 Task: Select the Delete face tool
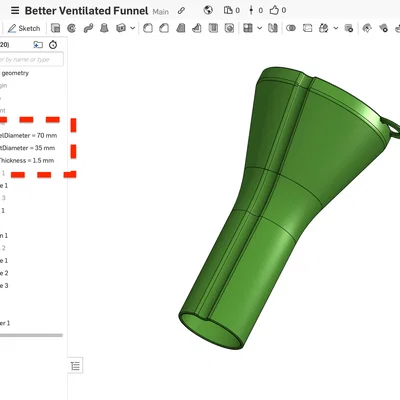383,28
